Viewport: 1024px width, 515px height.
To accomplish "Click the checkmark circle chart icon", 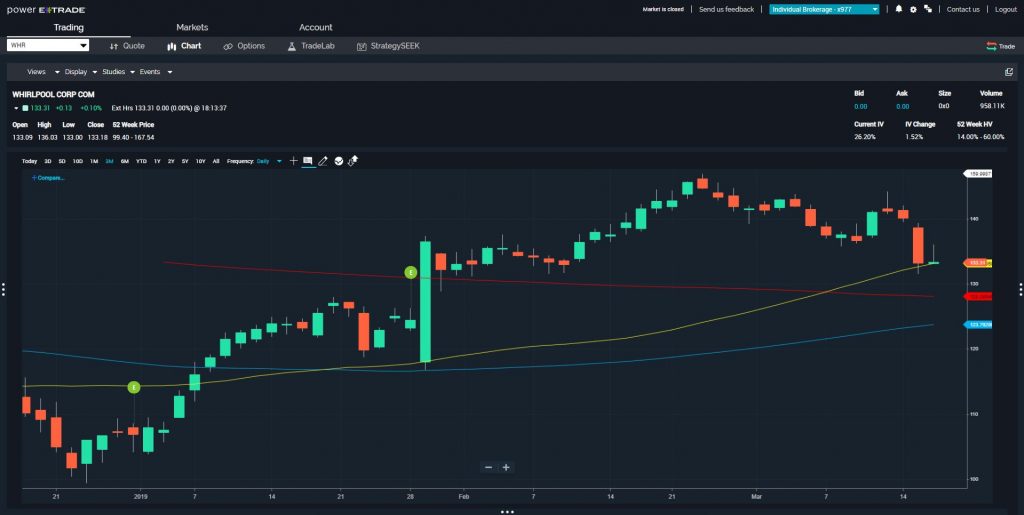I will coord(338,161).
